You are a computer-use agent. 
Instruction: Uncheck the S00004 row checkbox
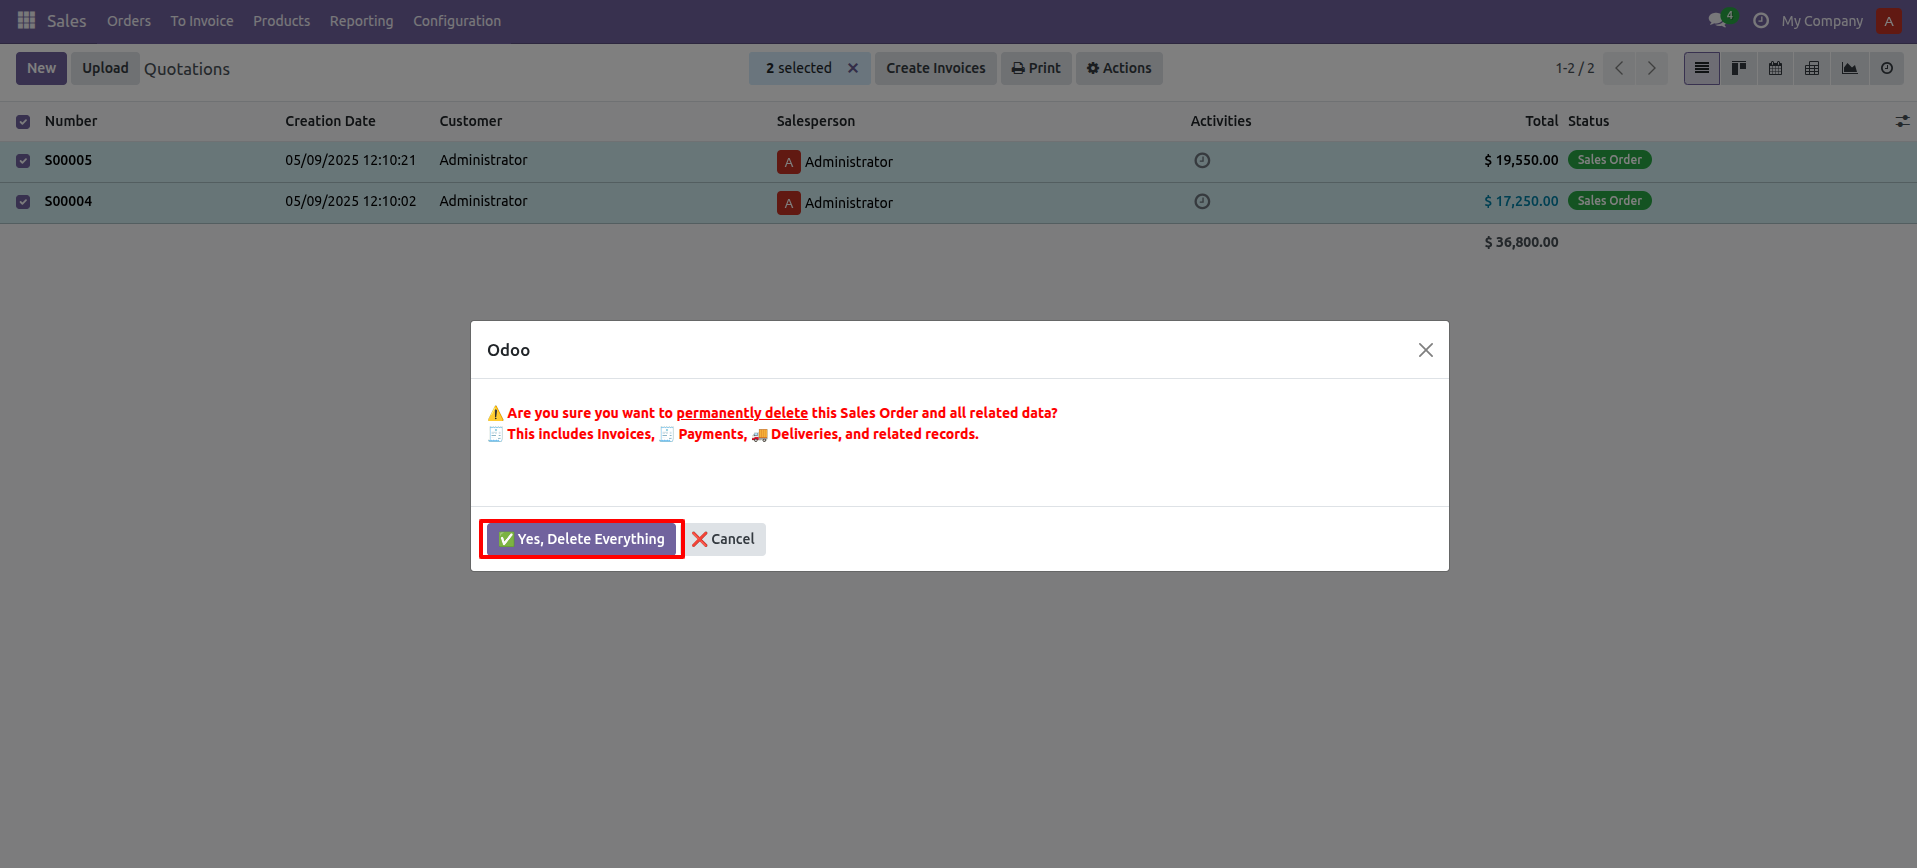point(23,202)
